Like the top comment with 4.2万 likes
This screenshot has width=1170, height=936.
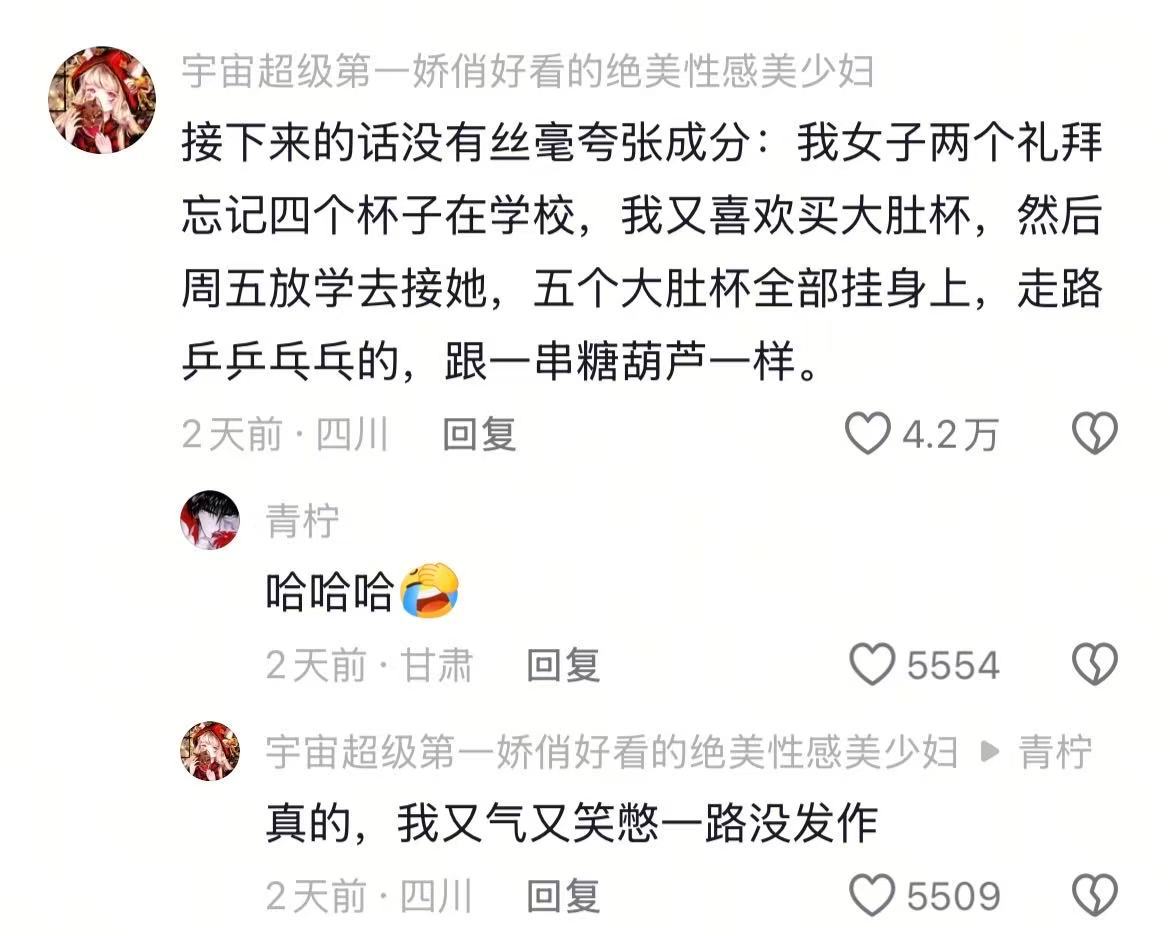click(x=867, y=434)
